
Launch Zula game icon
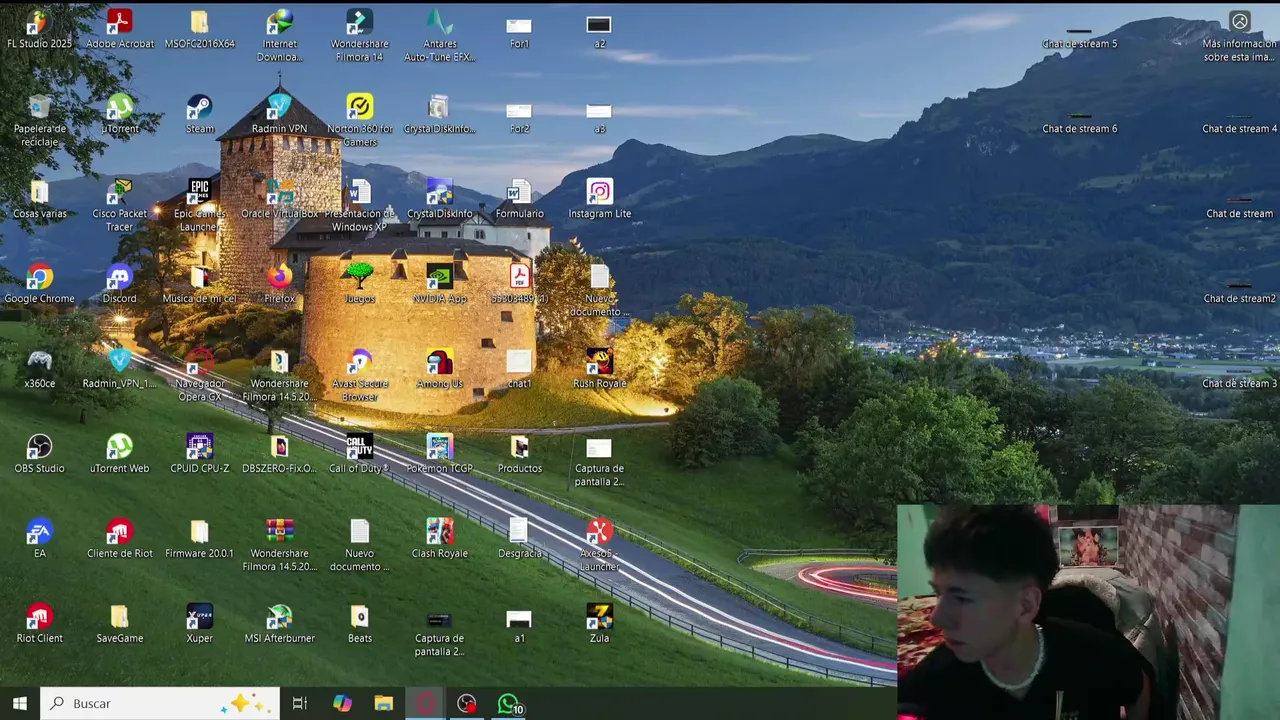click(599, 617)
